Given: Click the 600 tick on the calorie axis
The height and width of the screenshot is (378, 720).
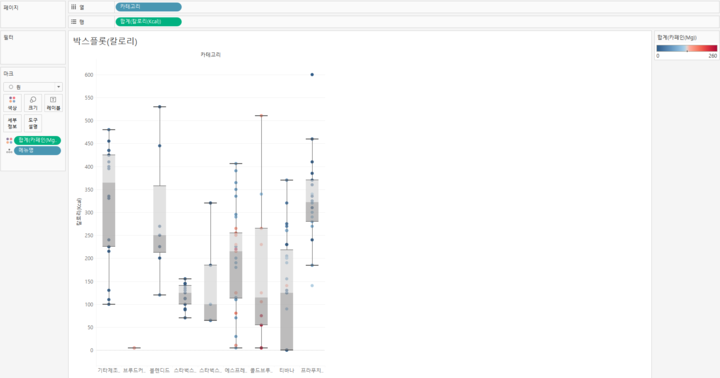Looking at the screenshot, I should click(89, 75).
